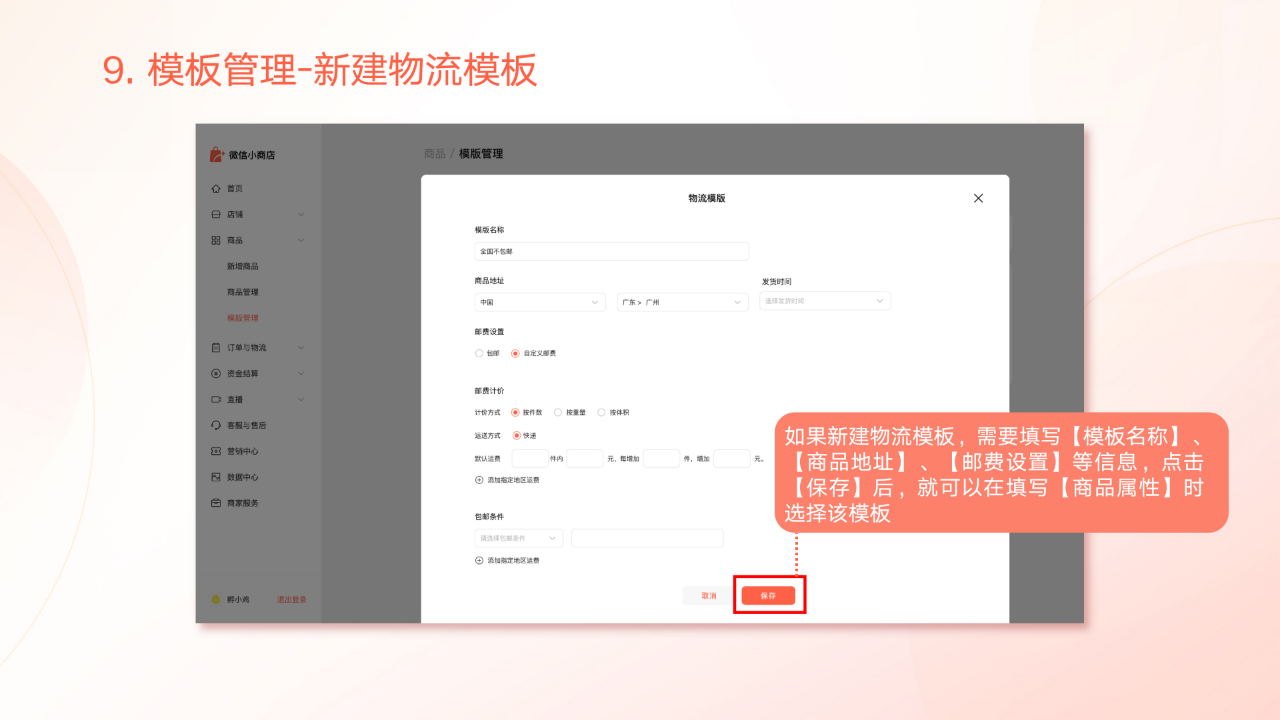Select the 包邮 radio option
1280x720 pixels.
(x=479, y=353)
